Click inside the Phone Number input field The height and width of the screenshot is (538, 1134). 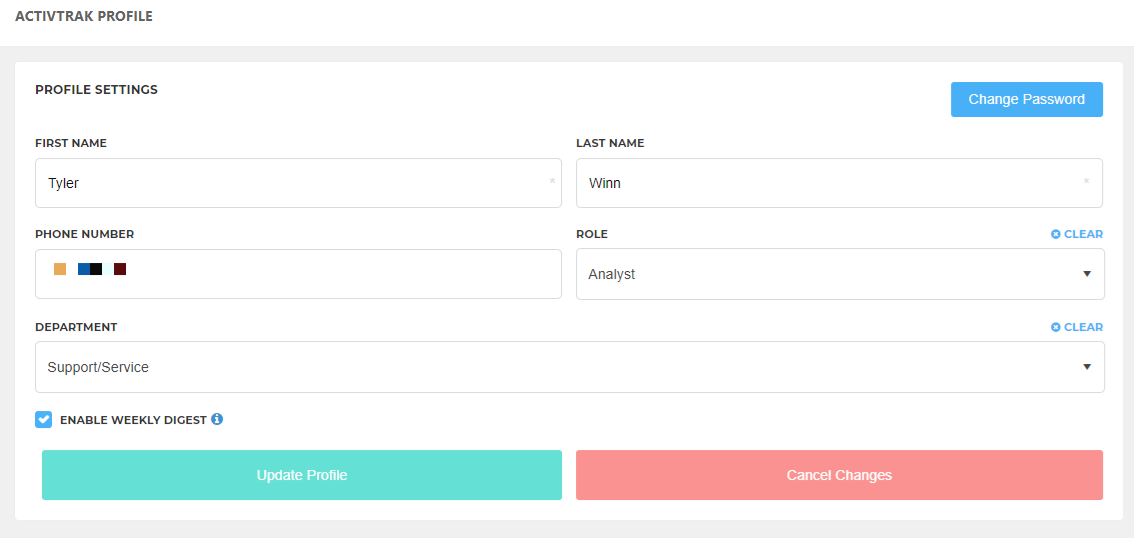pyautogui.click(x=299, y=274)
